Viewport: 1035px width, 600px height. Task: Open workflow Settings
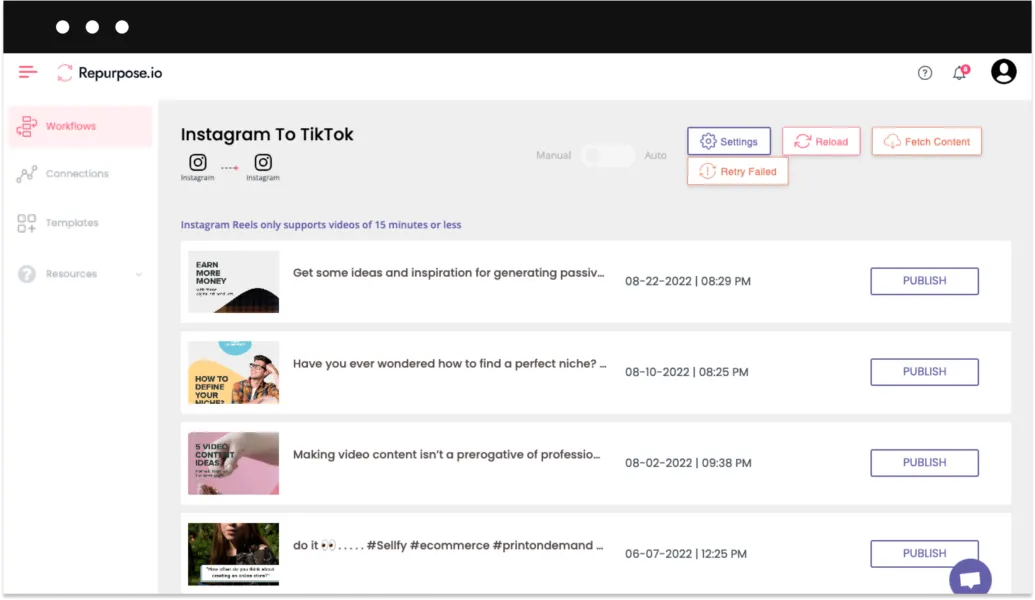coord(729,141)
